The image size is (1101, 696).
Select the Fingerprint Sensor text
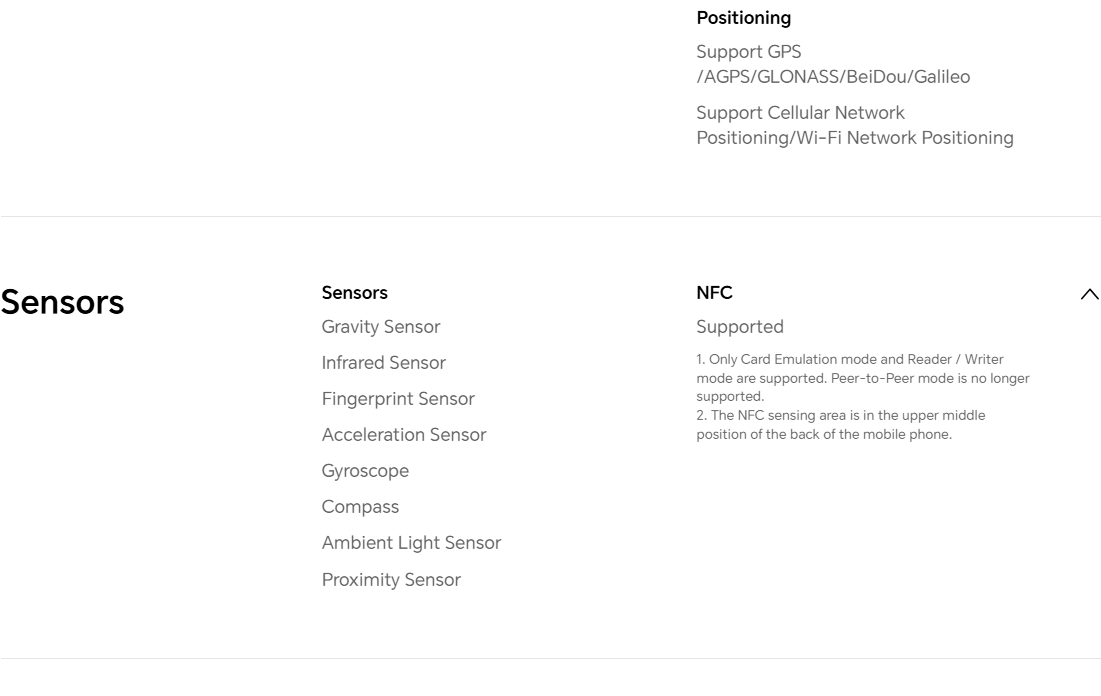(397, 399)
